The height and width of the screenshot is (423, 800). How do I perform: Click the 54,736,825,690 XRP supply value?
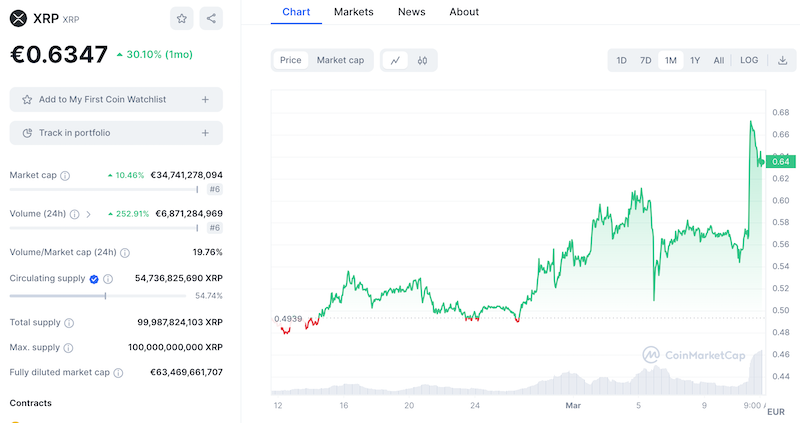tap(179, 279)
